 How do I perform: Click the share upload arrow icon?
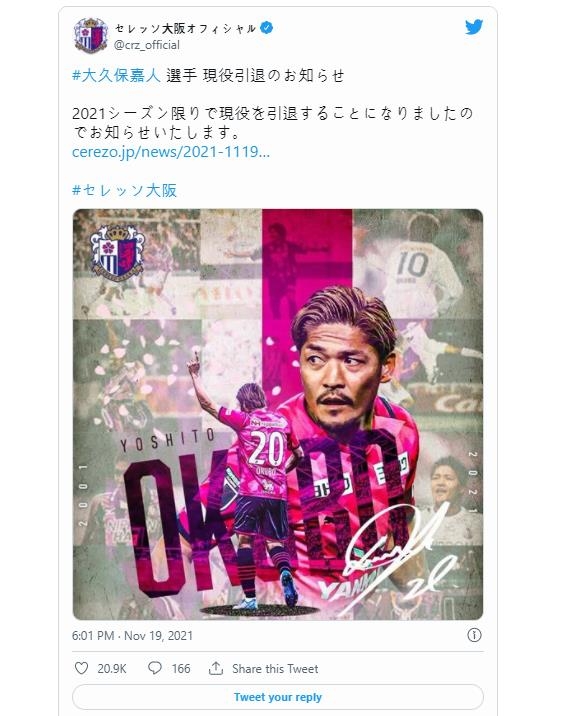tap(215, 668)
